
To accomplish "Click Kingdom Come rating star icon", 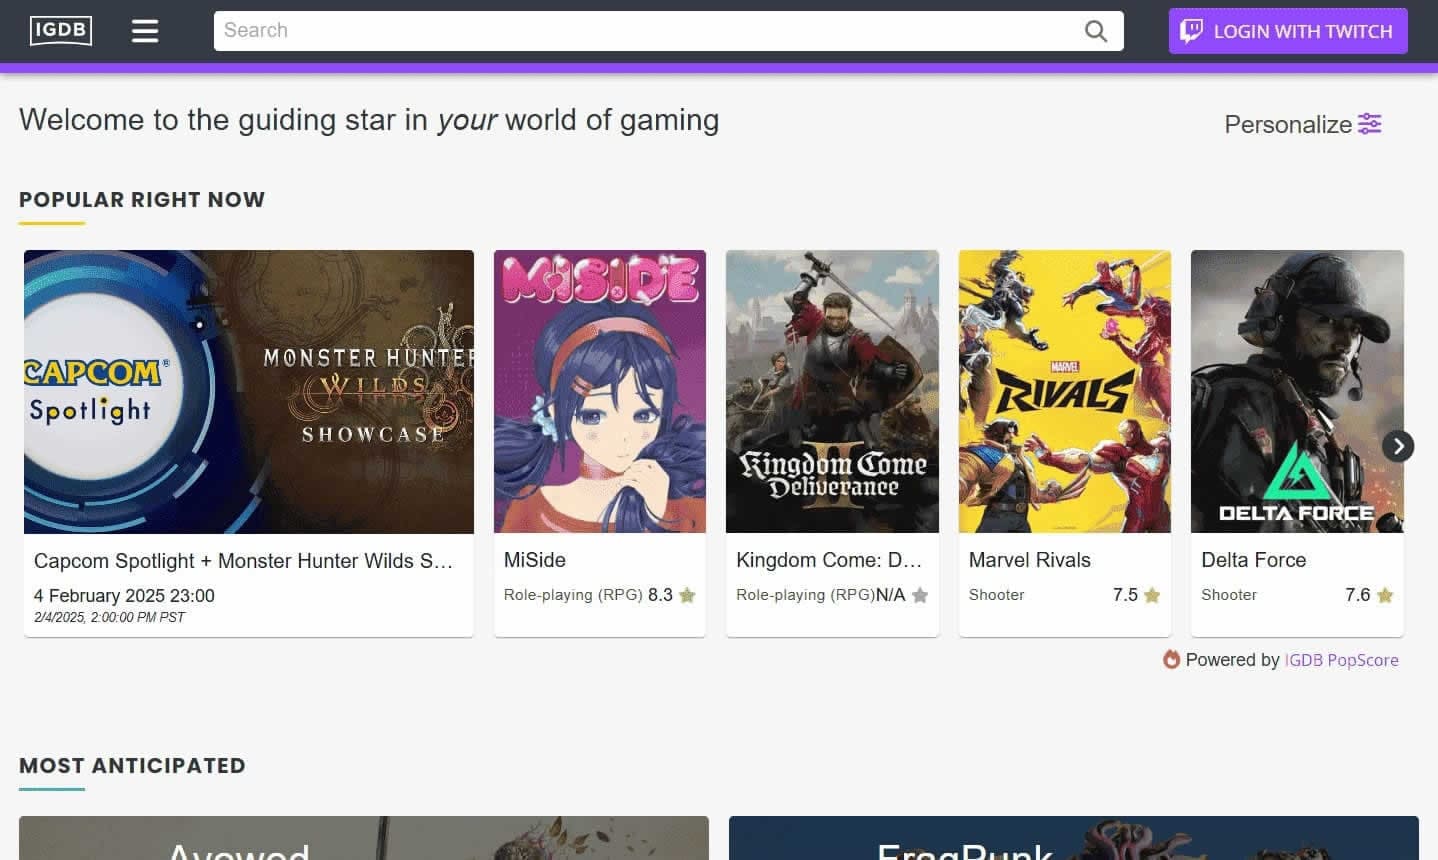I will point(920,595).
